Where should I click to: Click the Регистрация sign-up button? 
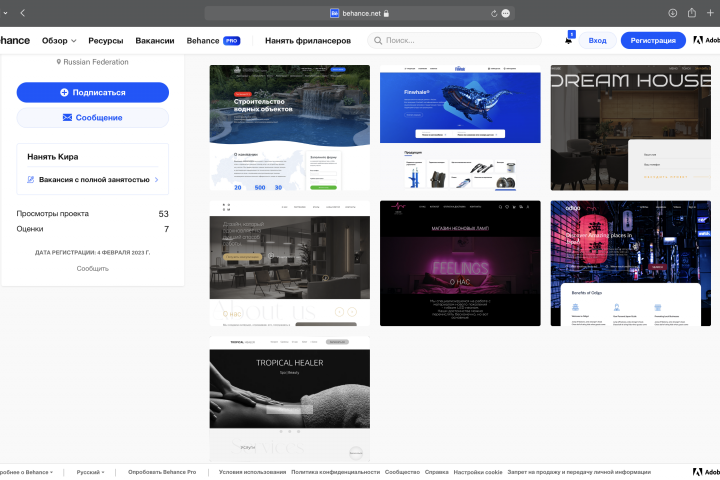(653, 40)
